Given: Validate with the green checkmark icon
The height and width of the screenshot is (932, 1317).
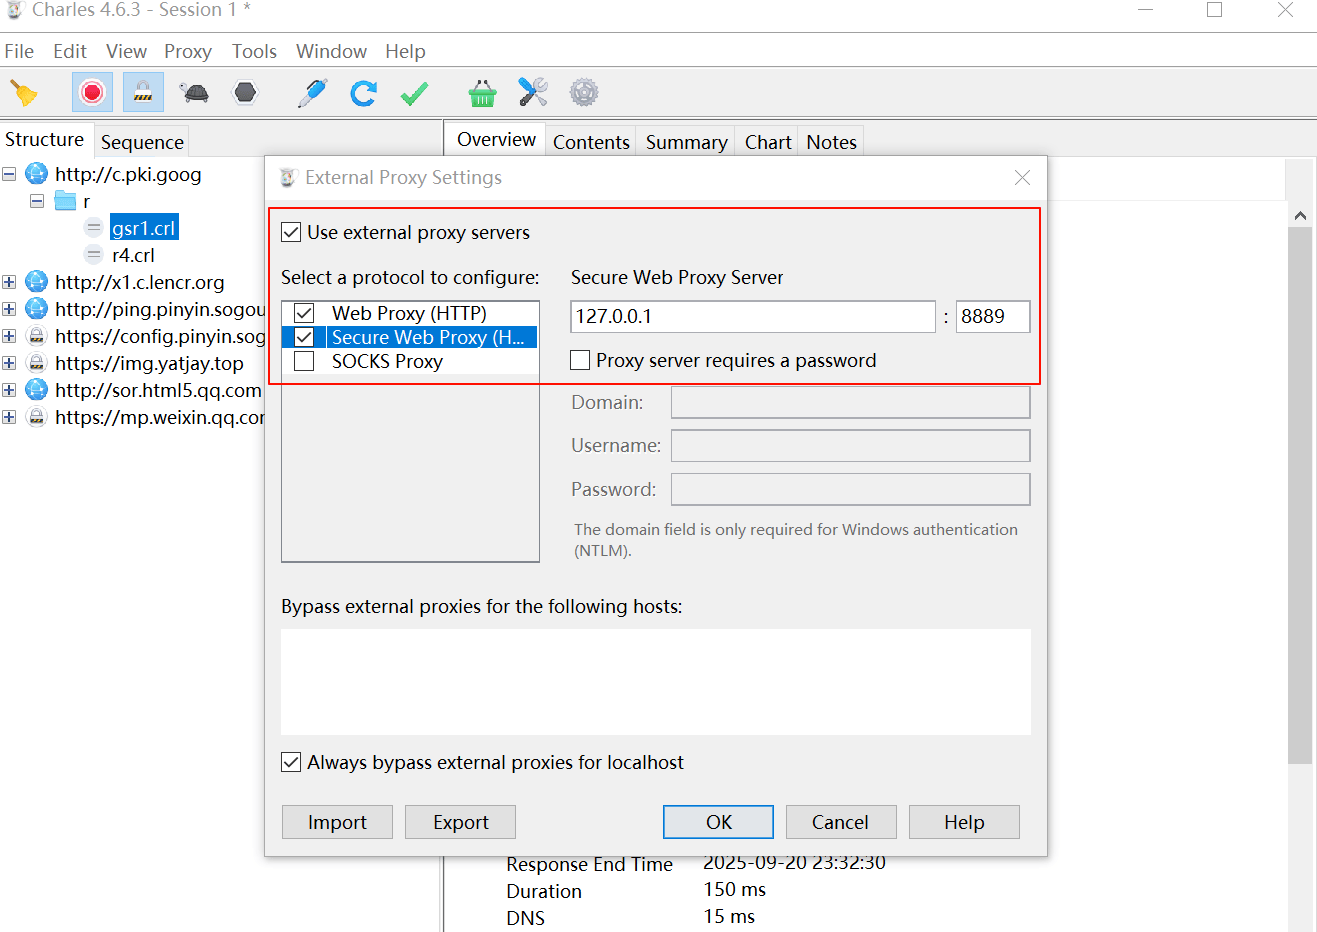Looking at the screenshot, I should (414, 93).
